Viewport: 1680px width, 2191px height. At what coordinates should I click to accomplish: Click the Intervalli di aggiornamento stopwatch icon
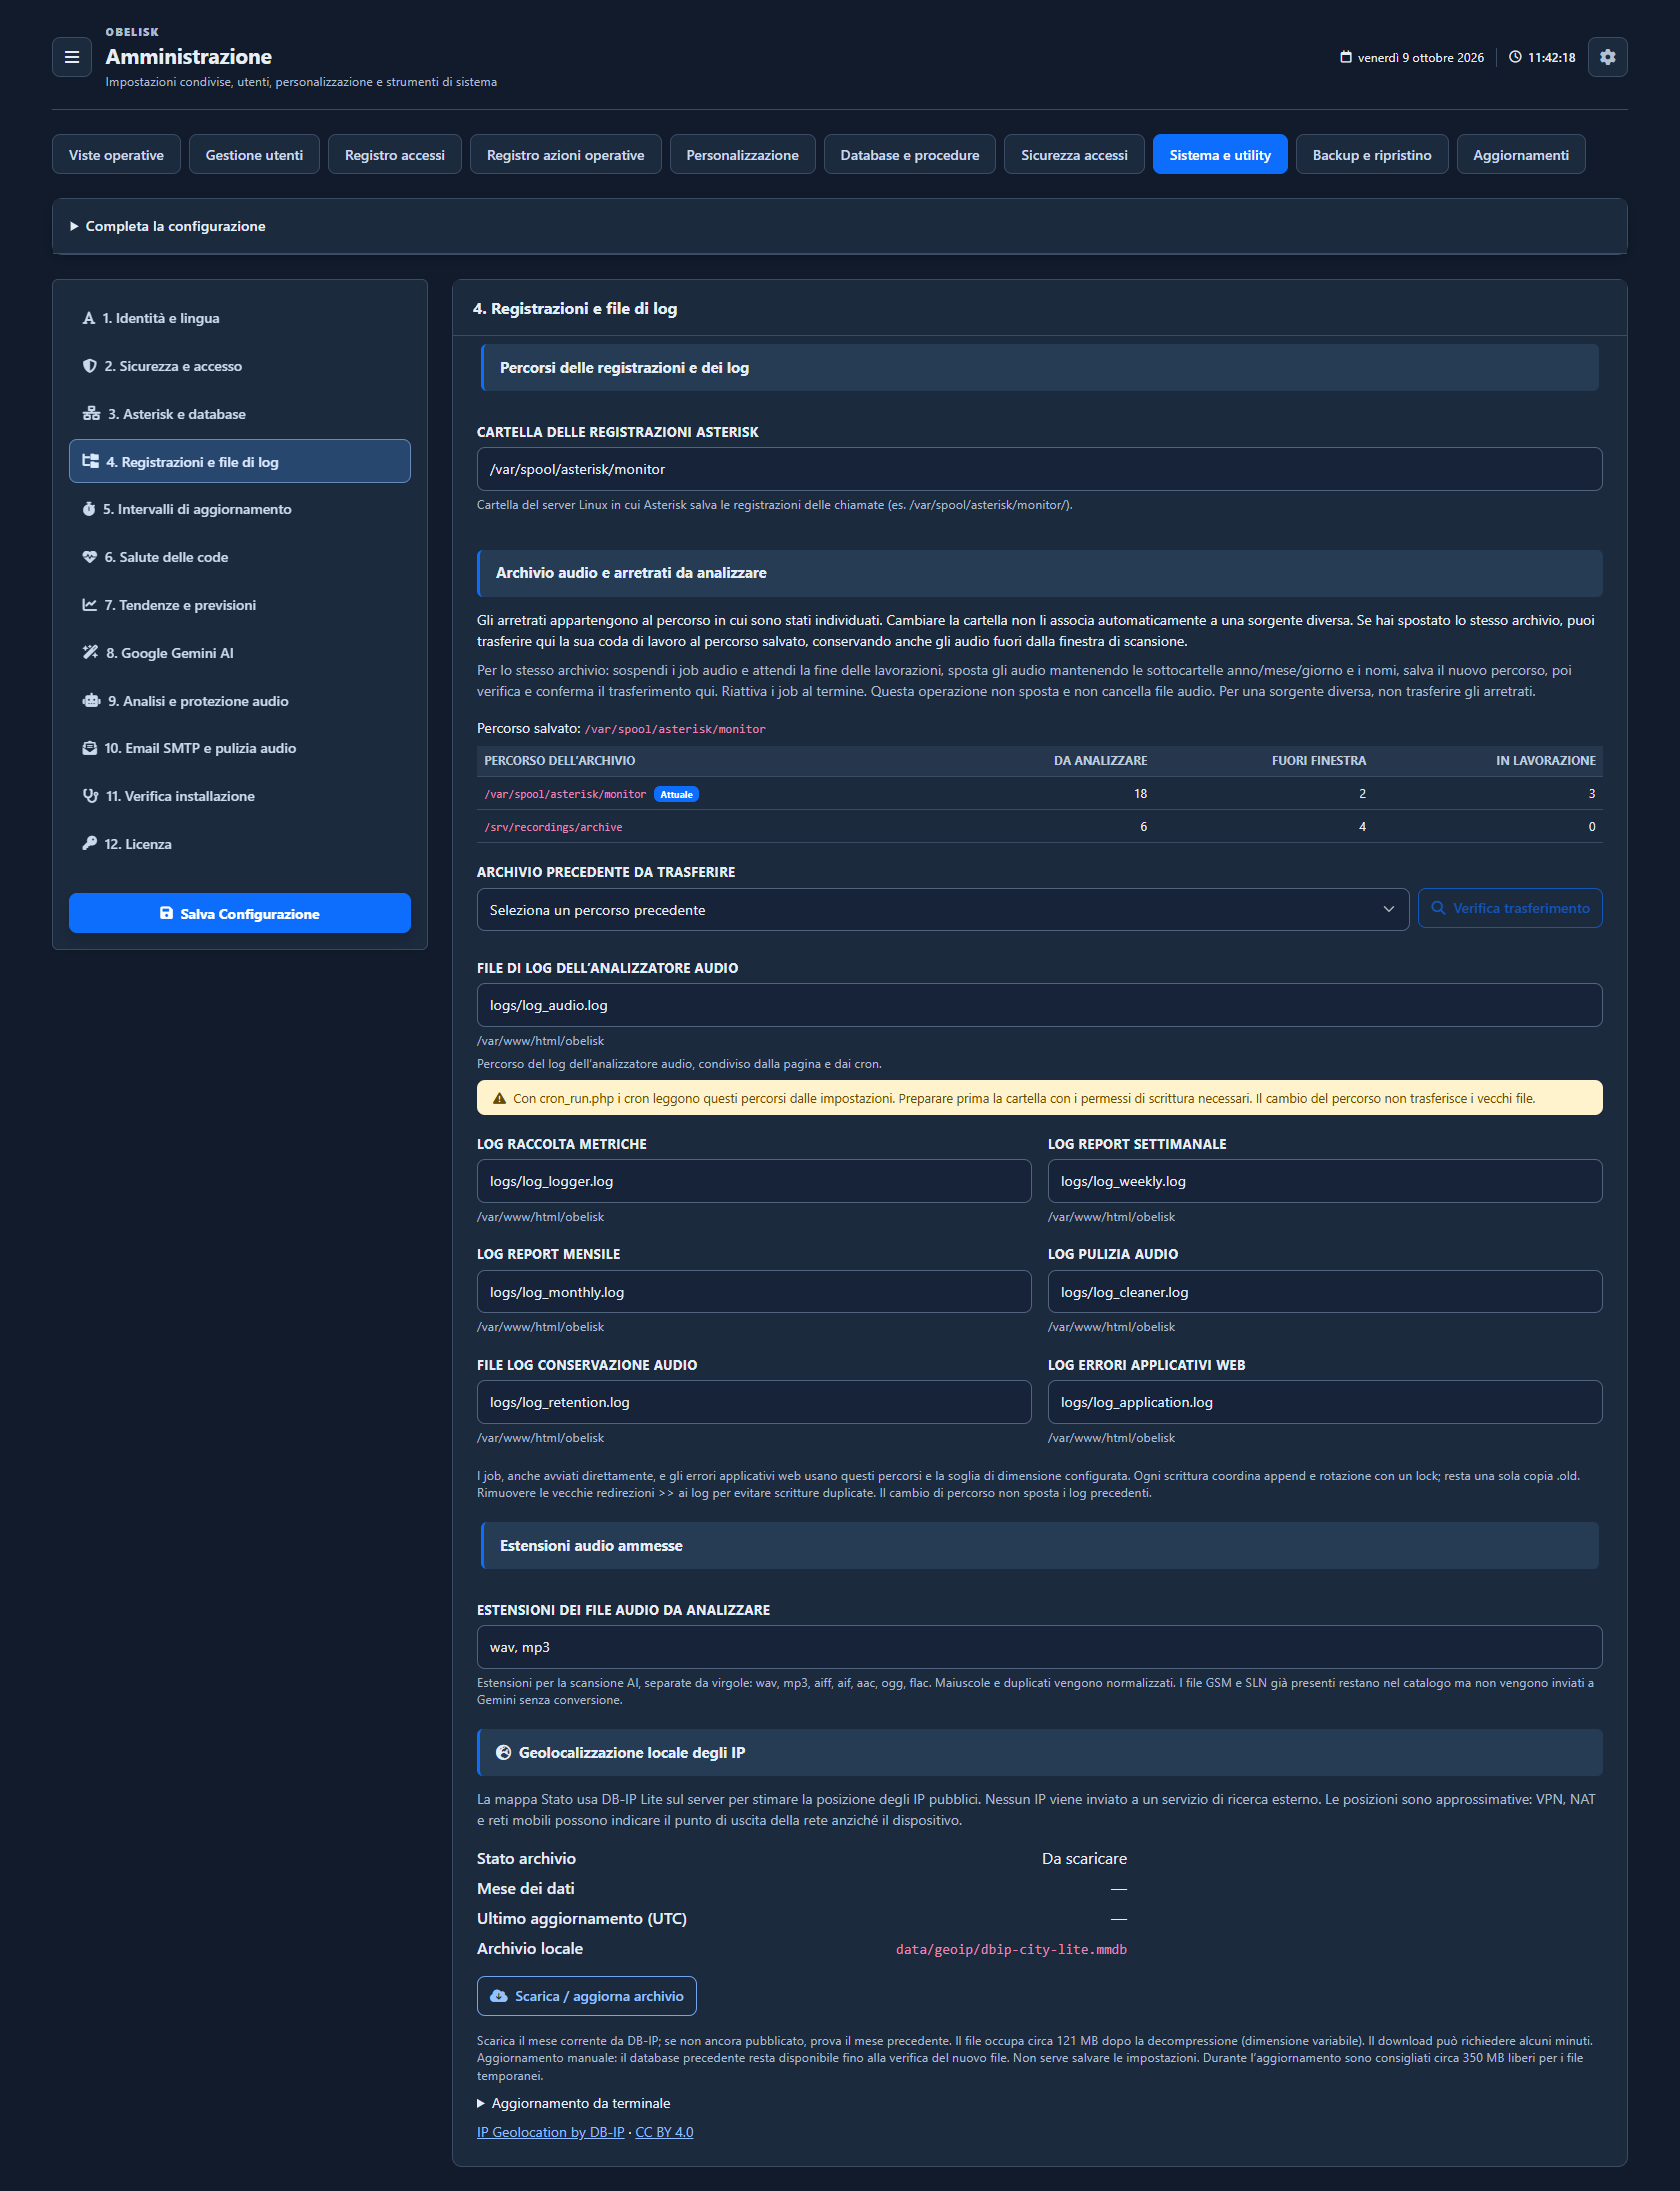[89, 509]
